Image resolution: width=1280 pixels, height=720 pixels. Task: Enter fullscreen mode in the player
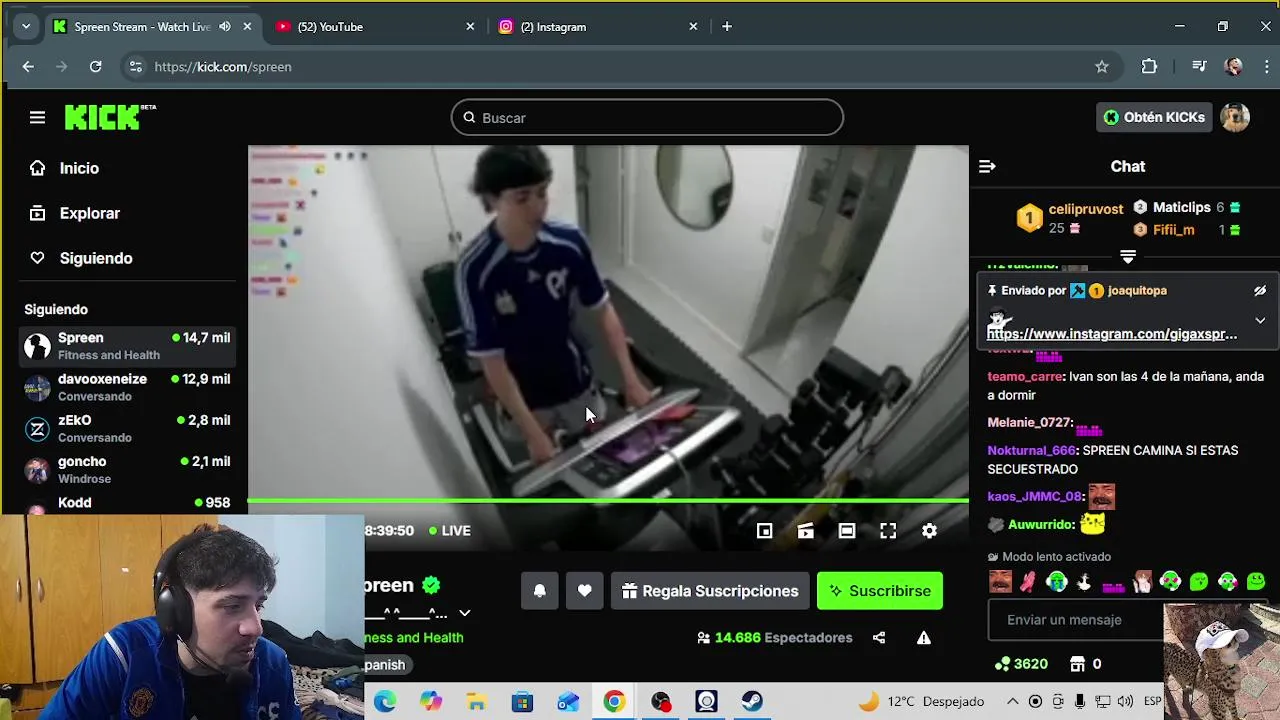click(x=888, y=531)
